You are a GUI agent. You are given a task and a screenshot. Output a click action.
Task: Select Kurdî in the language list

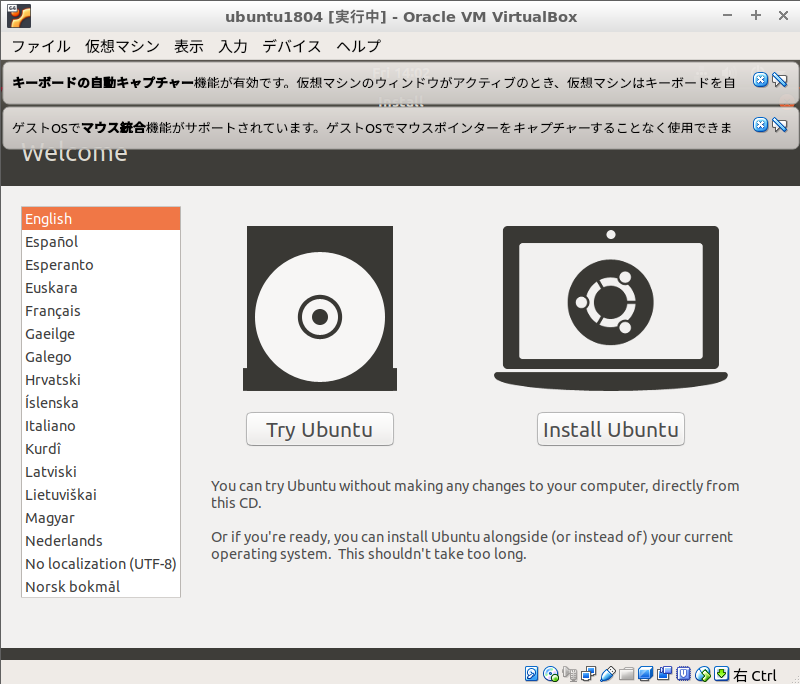tap(101, 448)
